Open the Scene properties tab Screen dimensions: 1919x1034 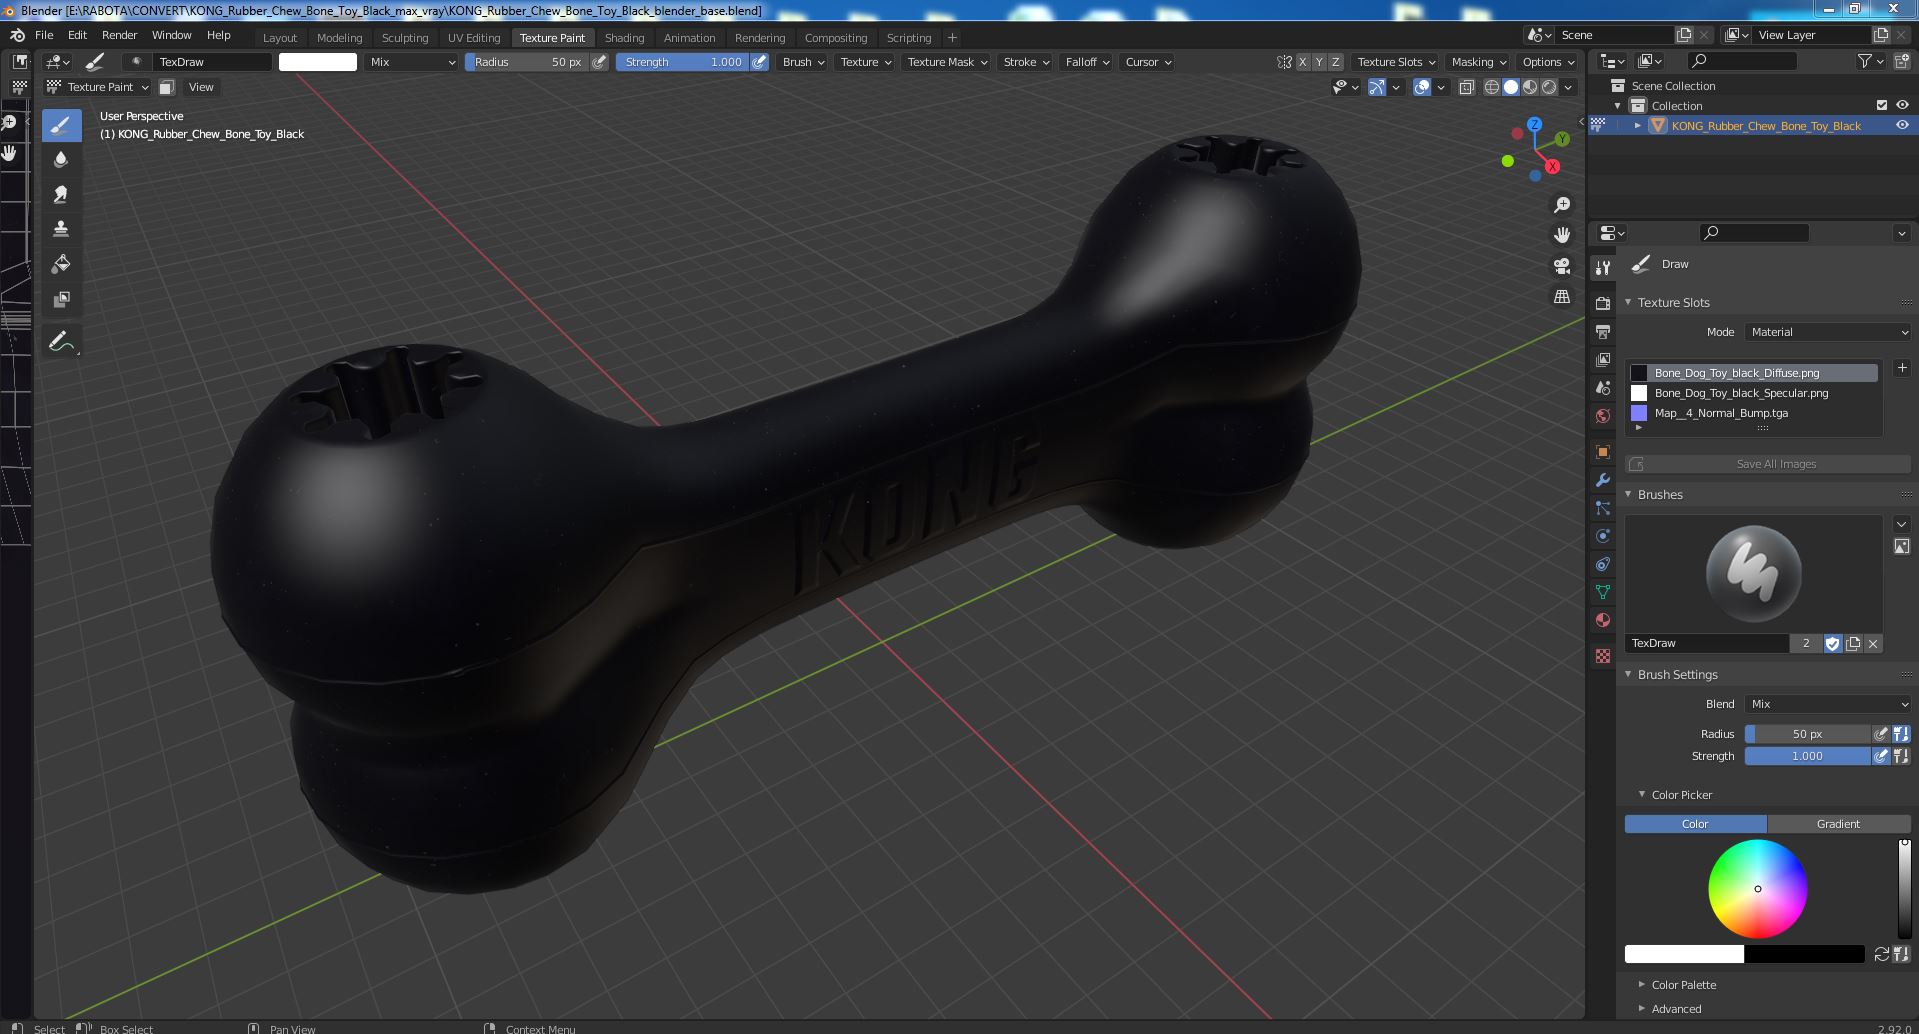[x=1603, y=387]
